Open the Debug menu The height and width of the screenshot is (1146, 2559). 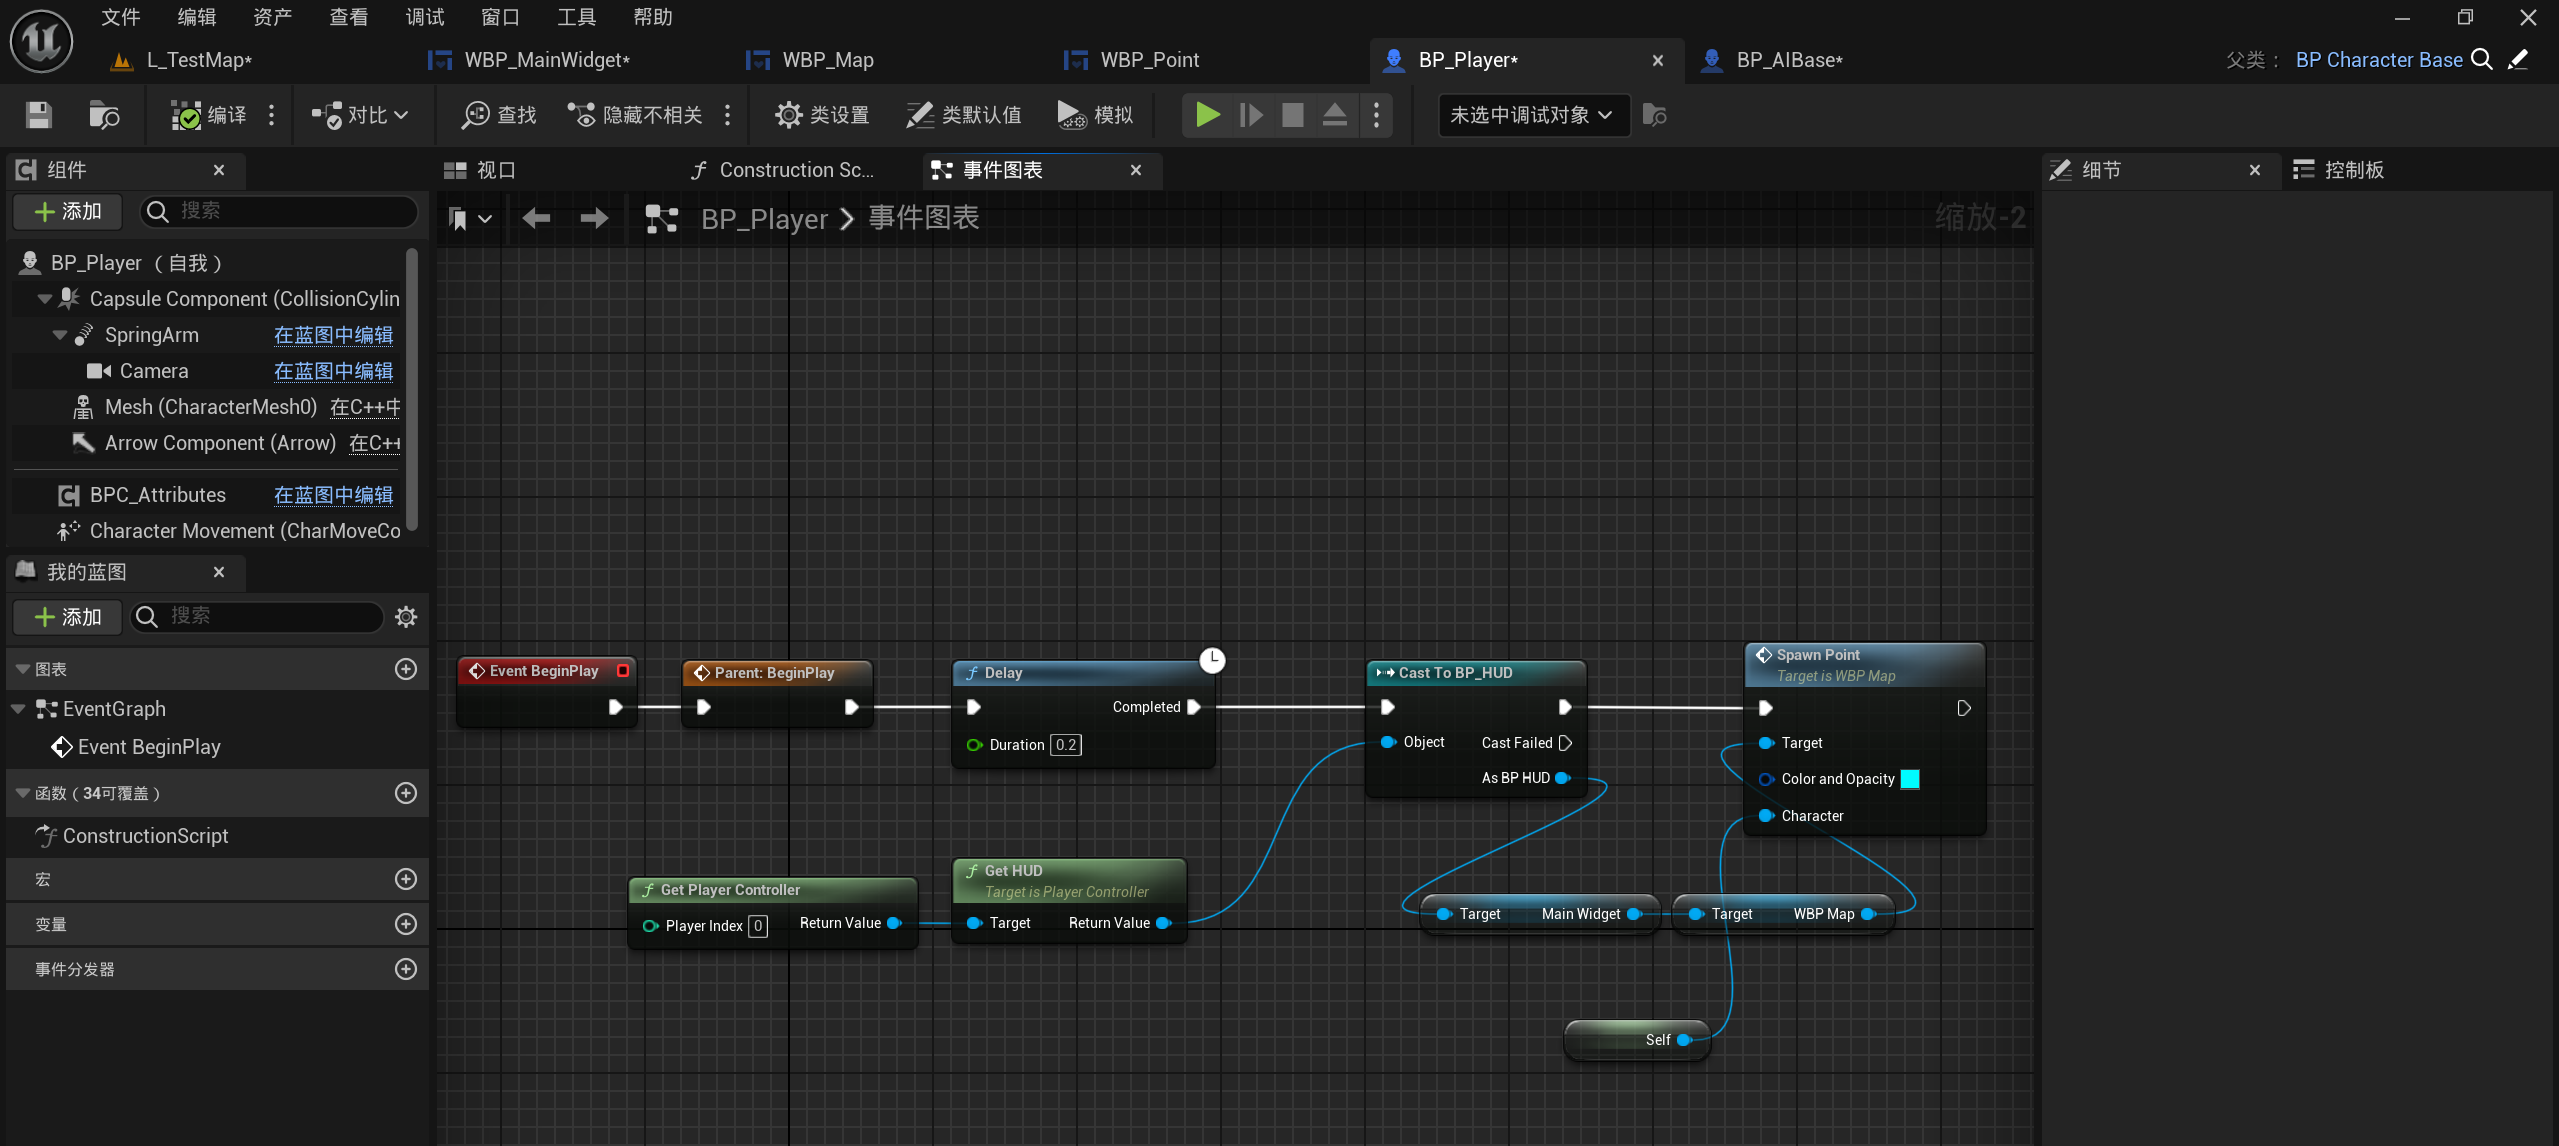425,17
